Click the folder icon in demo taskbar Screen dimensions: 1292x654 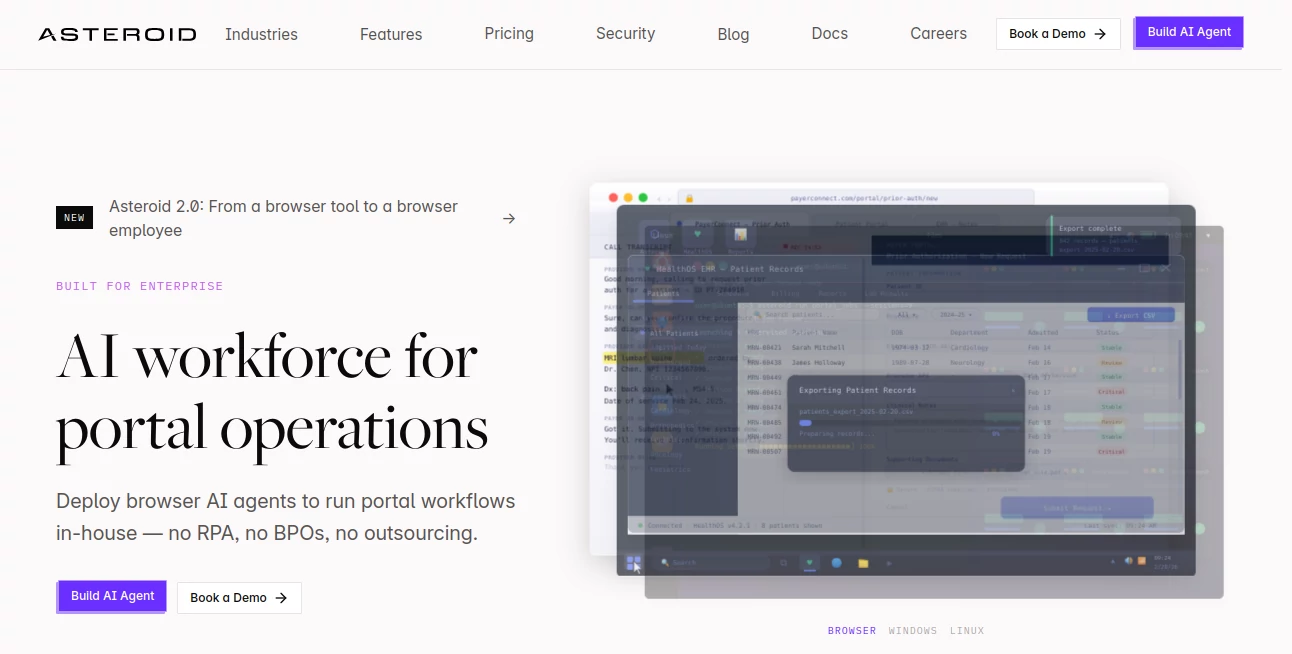862,563
